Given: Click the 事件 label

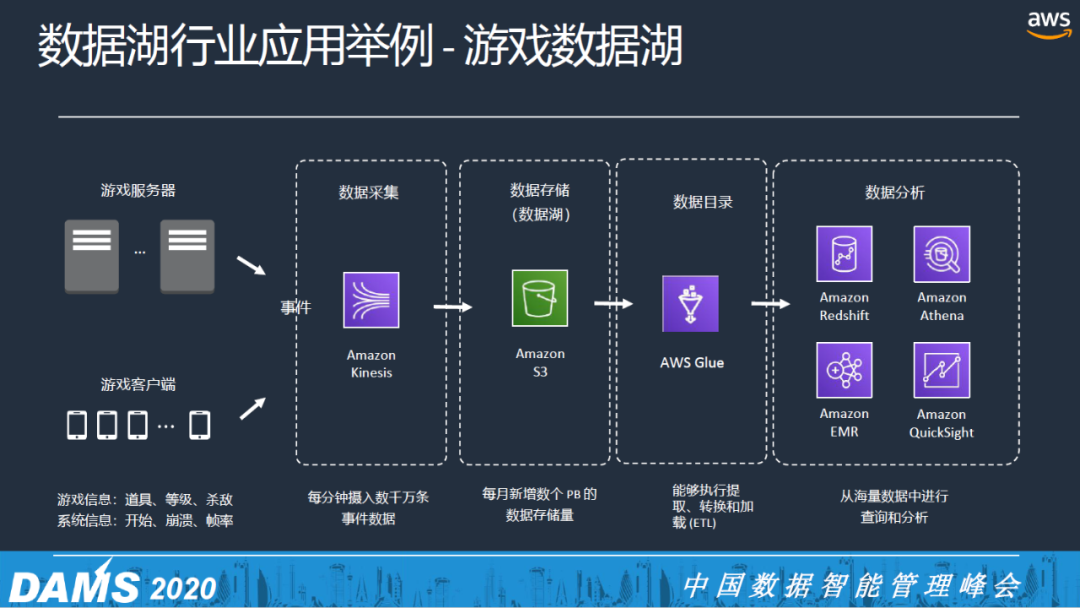Looking at the screenshot, I should click(295, 307).
